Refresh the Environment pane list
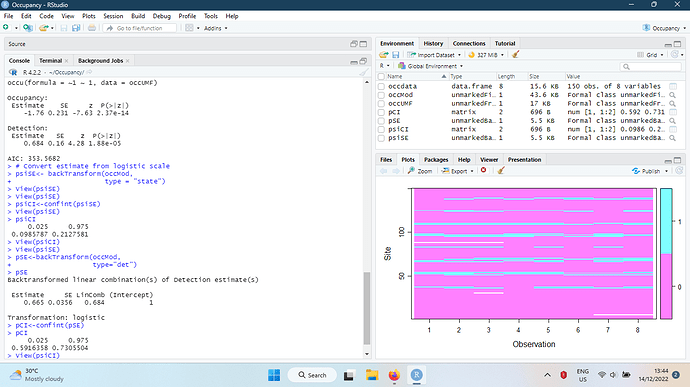Viewport: 690px width, 387px height. 675,55
